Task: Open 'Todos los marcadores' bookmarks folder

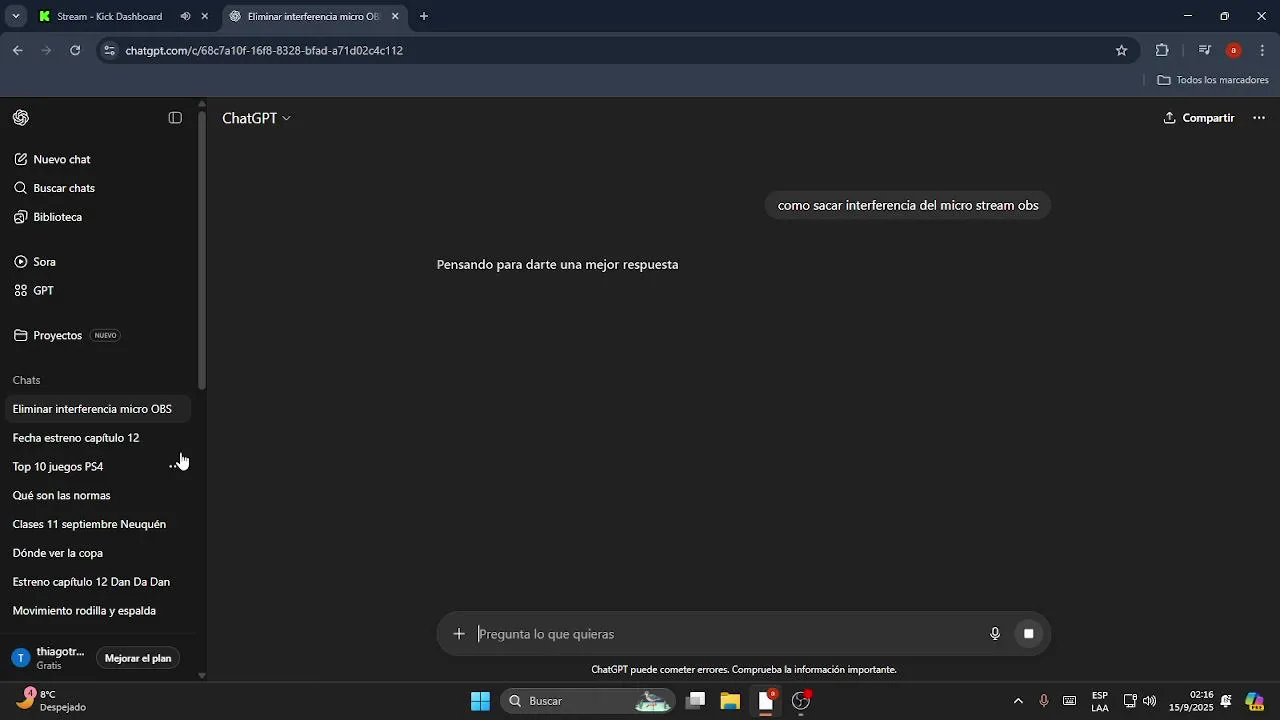Action: pyautogui.click(x=1213, y=80)
